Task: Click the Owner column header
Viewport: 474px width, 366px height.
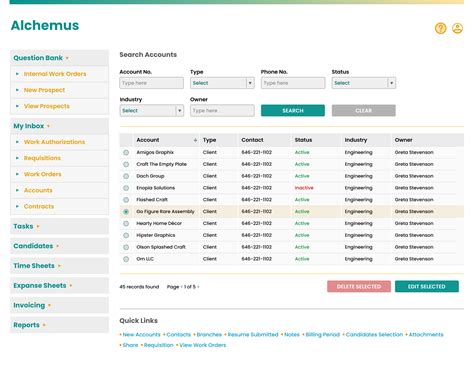Action: tap(403, 140)
